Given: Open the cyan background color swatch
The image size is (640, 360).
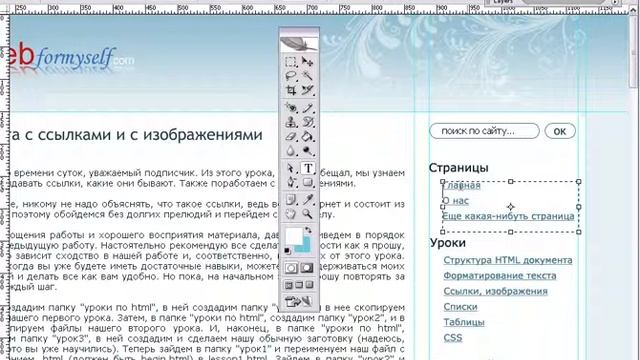Looking at the screenshot, I should (304, 245).
